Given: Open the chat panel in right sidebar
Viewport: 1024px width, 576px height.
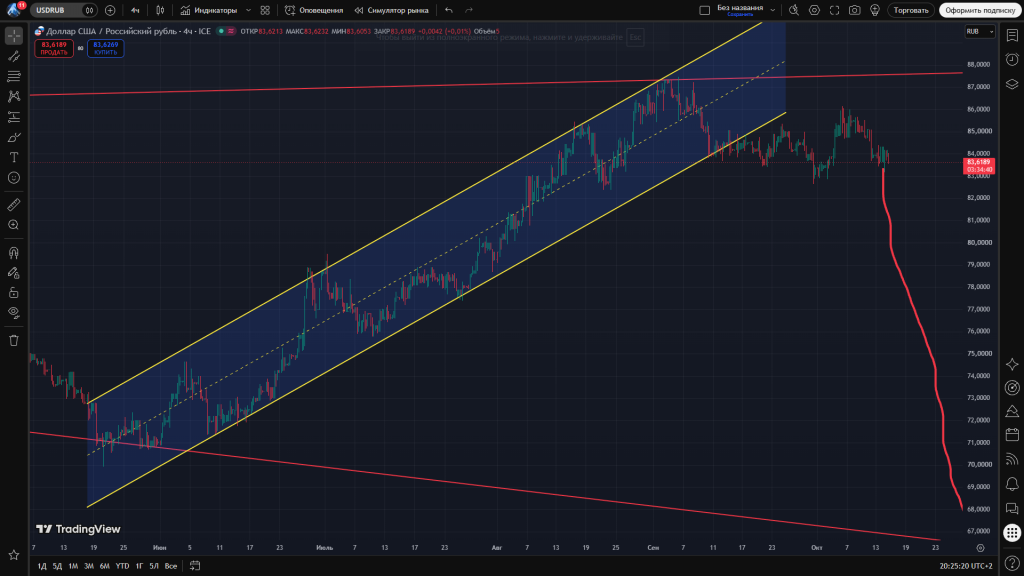Looking at the screenshot, I should point(1012,509).
